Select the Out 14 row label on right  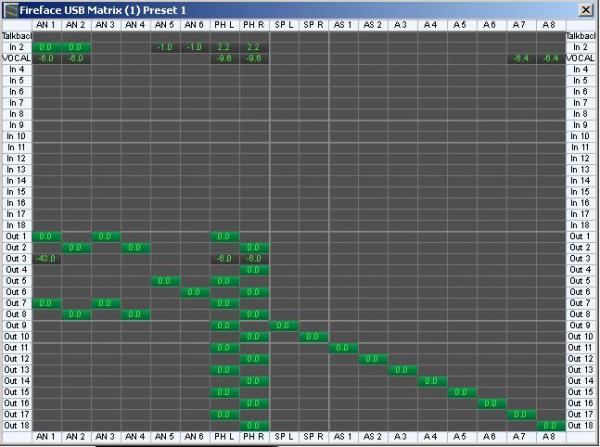tap(581, 381)
